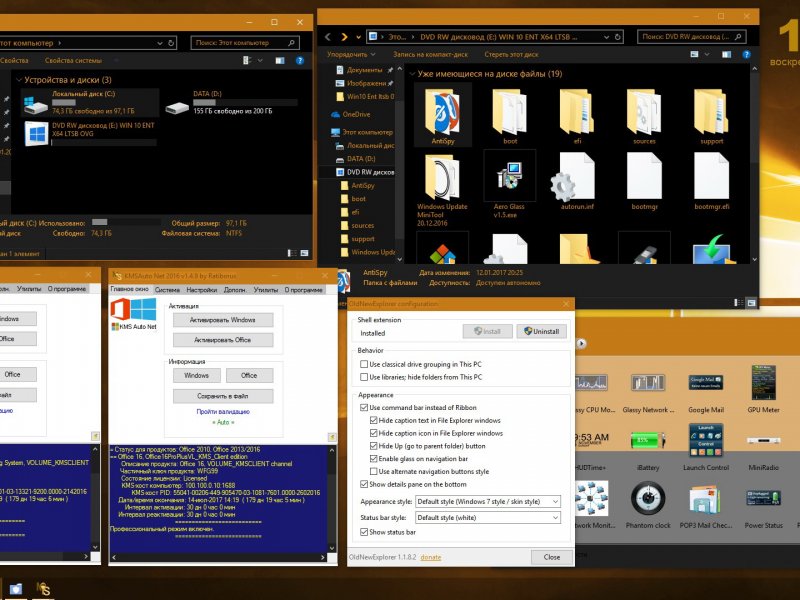Click Close button in OldNewExplorer configuration
800x600 pixels.
click(x=552, y=557)
